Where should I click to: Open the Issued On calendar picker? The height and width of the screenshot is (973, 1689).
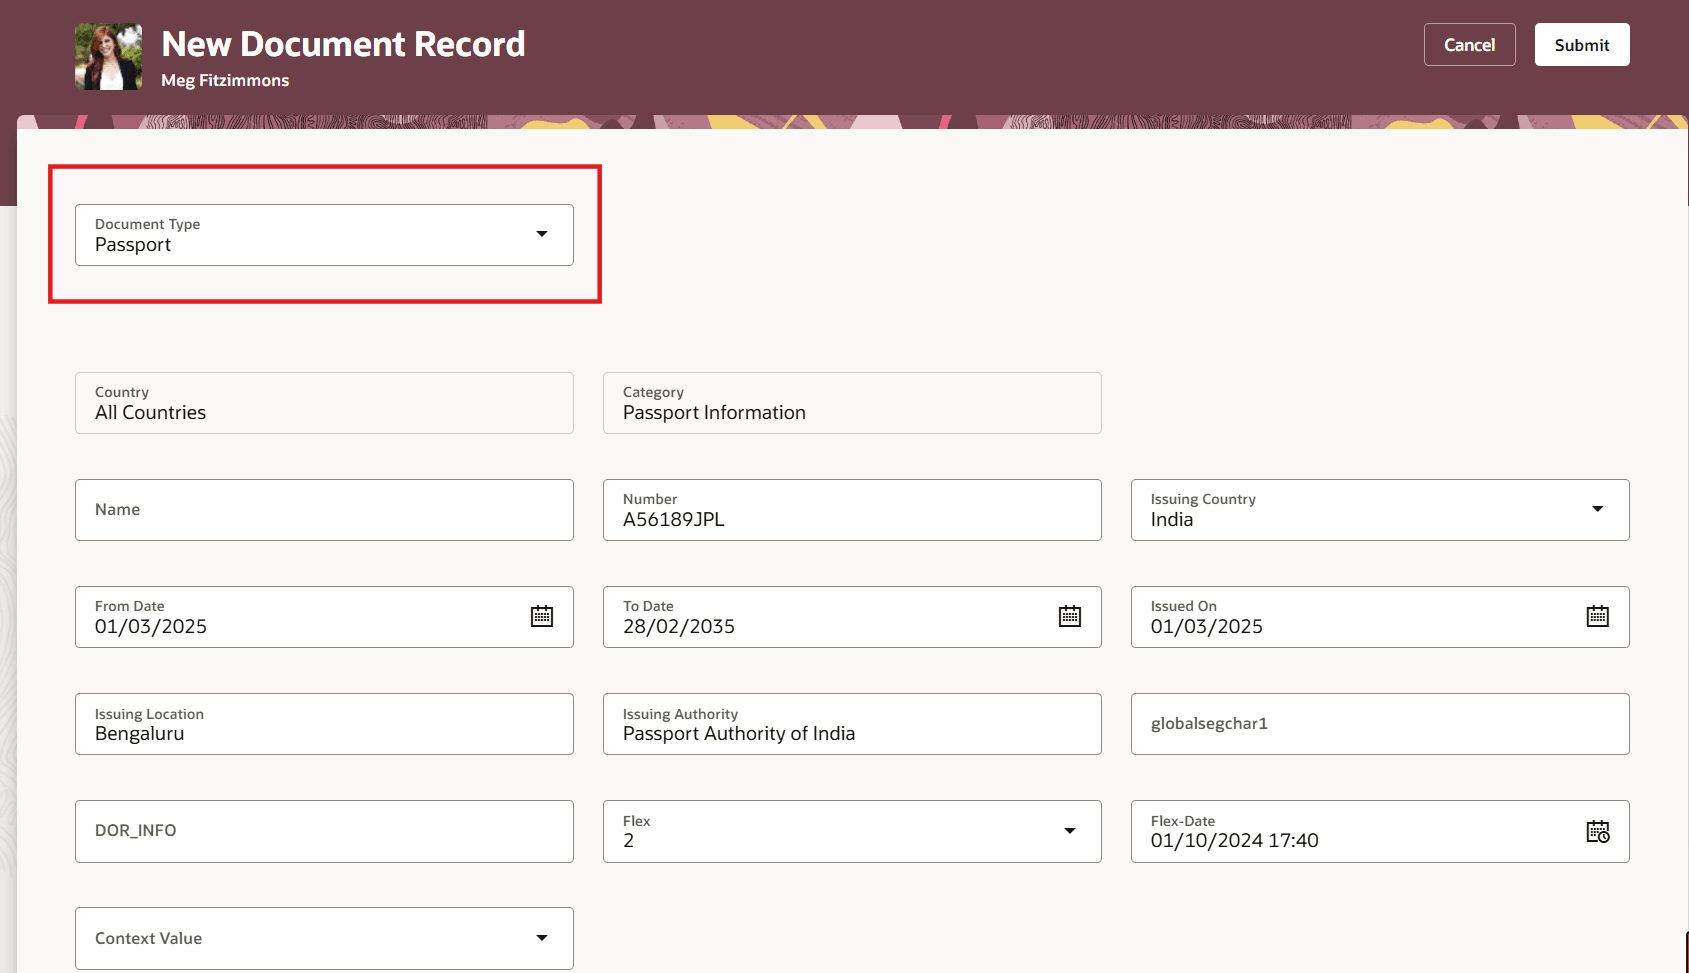(x=1598, y=616)
